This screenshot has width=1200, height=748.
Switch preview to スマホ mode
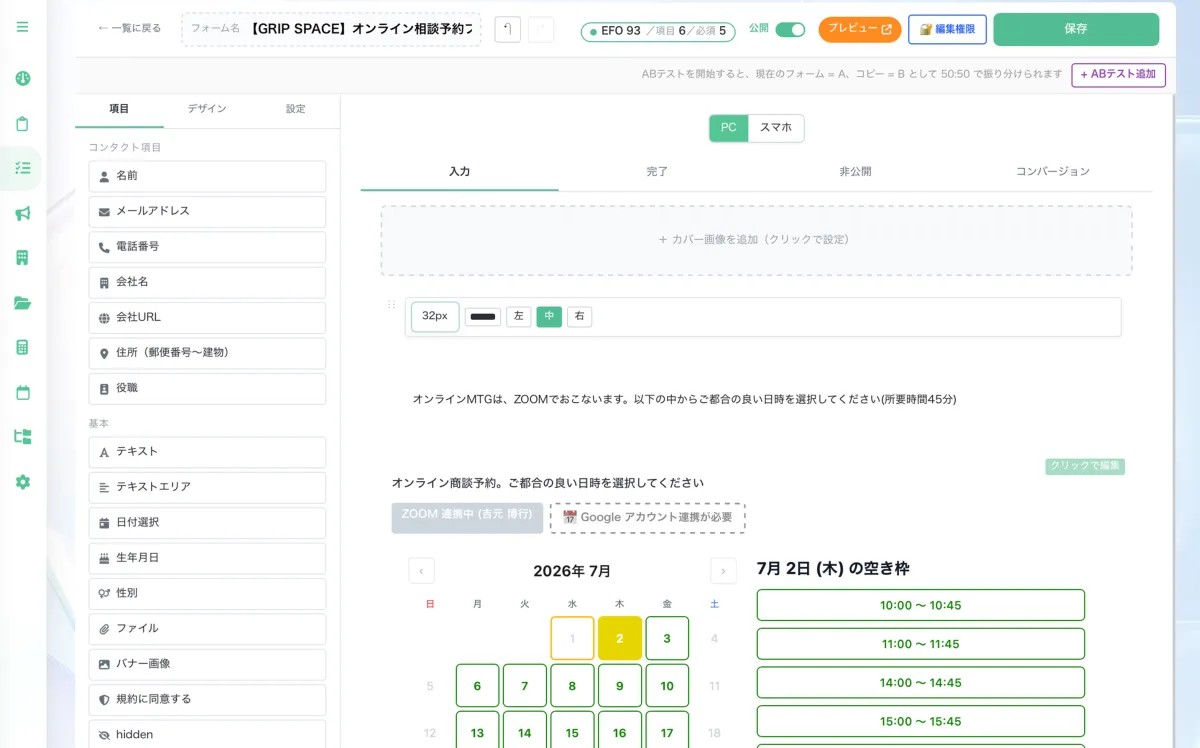point(776,128)
